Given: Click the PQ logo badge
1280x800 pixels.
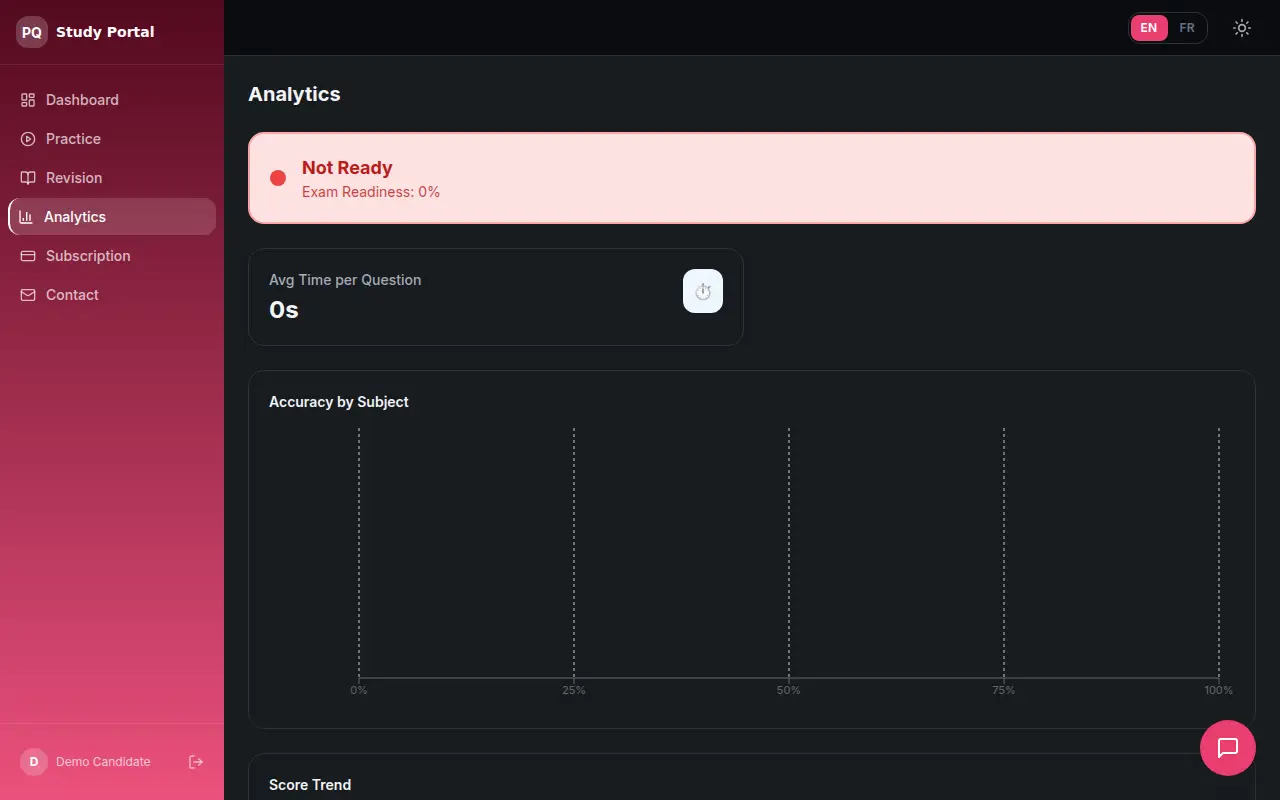Looking at the screenshot, I should [32, 32].
